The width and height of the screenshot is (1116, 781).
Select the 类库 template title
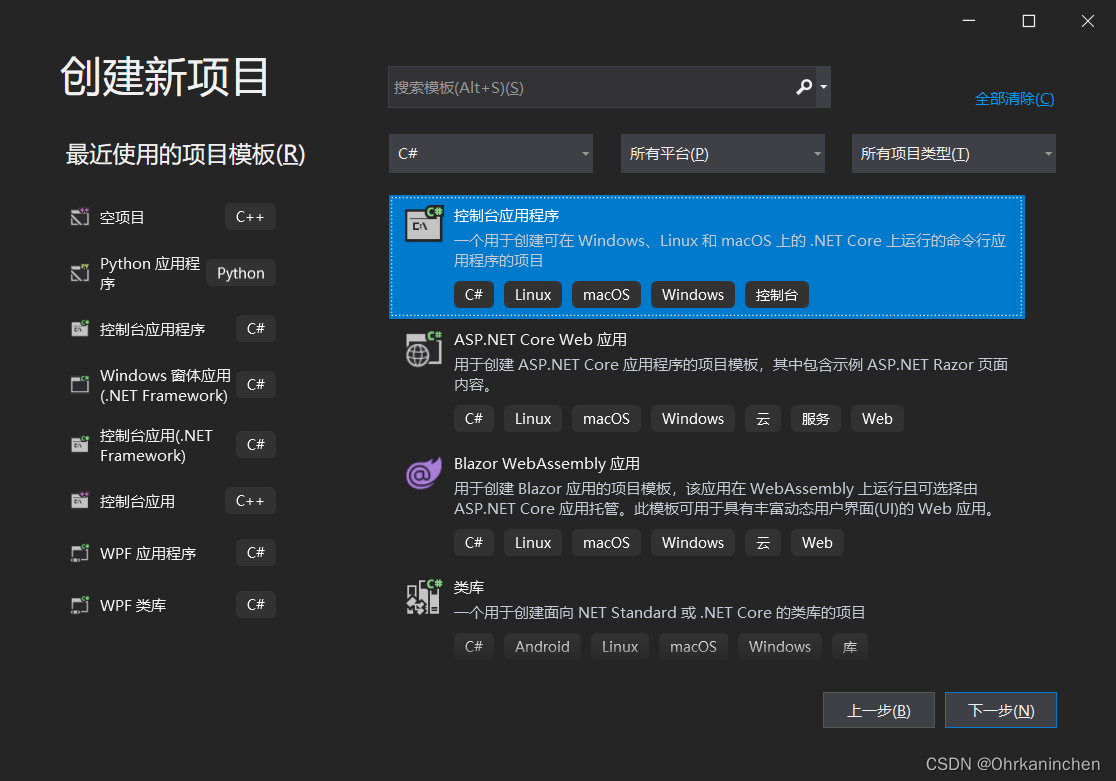click(x=469, y=587)
